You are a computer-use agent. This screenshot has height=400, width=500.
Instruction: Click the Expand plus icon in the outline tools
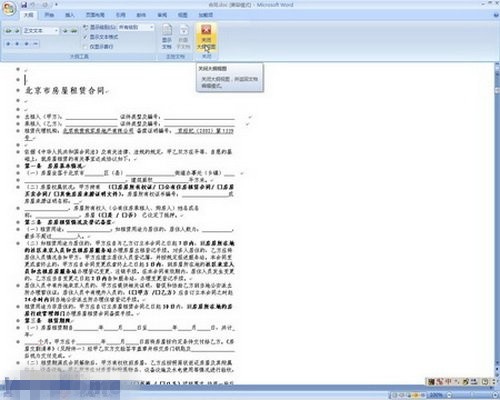[26, 44]
